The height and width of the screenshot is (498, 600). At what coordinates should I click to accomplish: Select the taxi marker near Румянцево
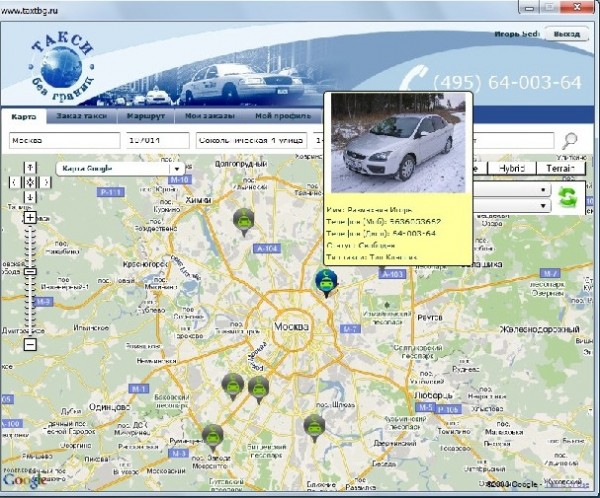[x=212, y=437]
